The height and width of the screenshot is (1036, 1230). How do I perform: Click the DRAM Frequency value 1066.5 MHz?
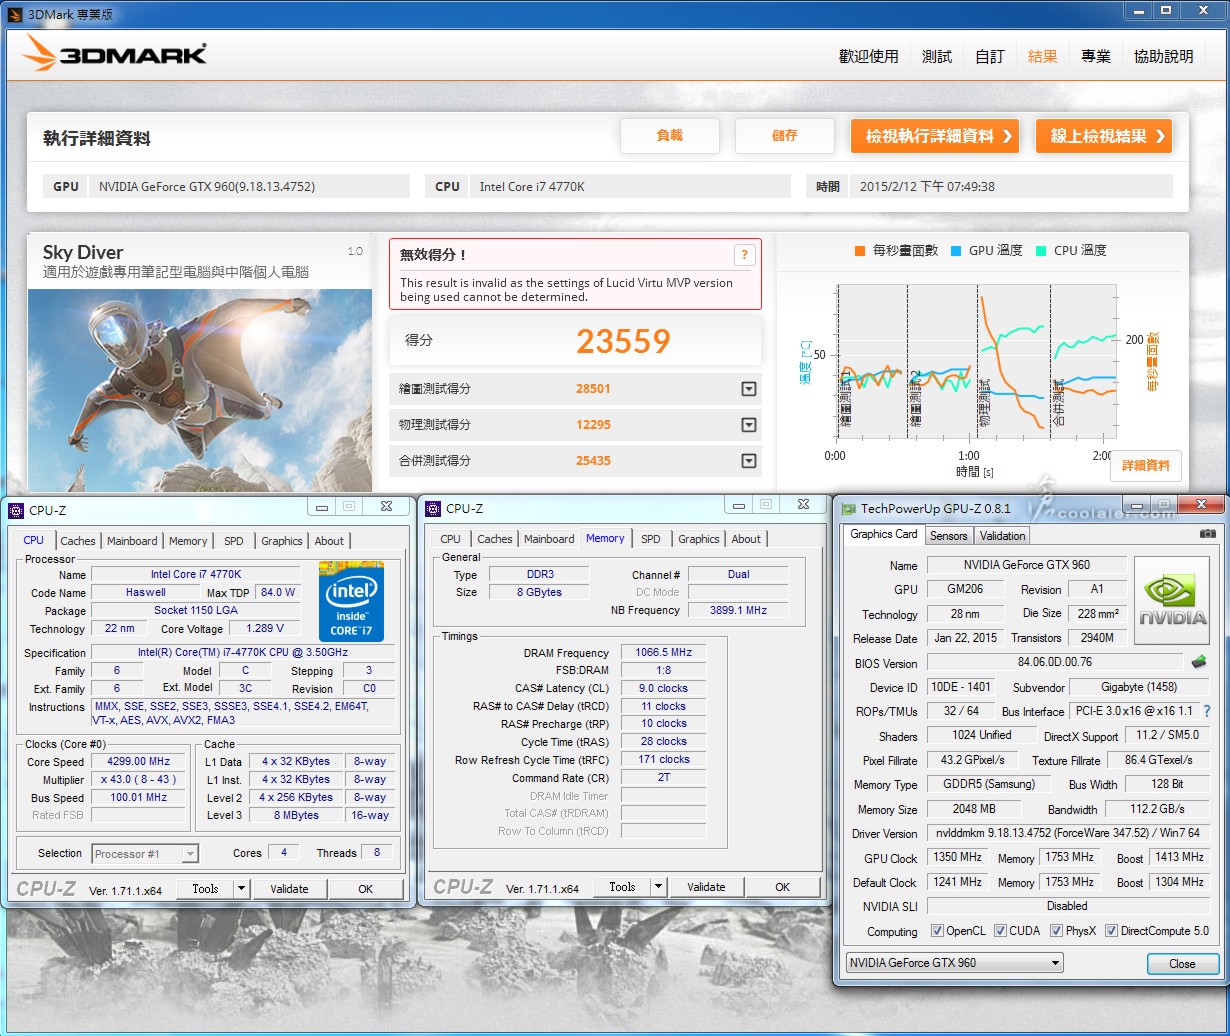click(x=663, y=652)
